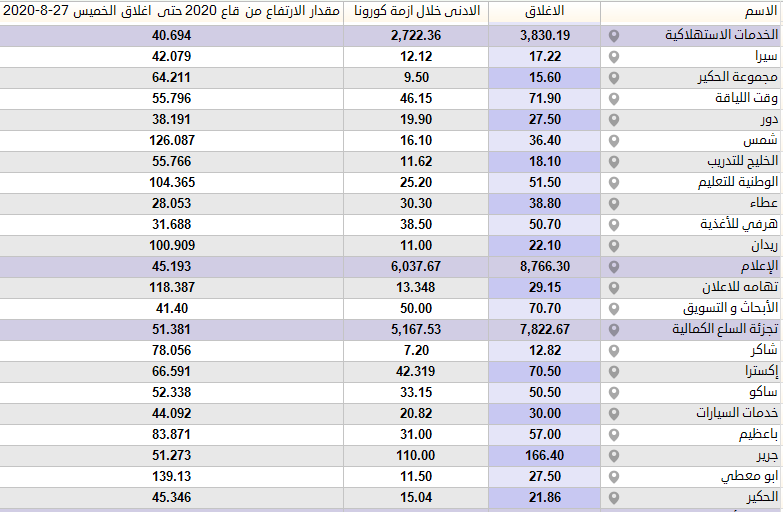This screenshot has height=512, width=783.
Task: Click the pin icon beside وقت اللياقة
Action: pyautogui.click(x=614, y=99)
